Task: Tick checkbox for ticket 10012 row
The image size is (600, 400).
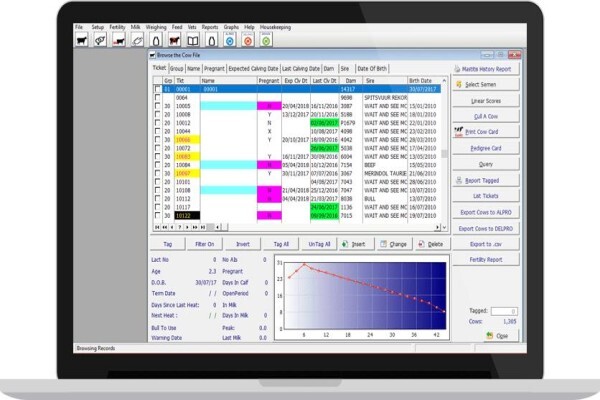Action: (x=157, y=123)
